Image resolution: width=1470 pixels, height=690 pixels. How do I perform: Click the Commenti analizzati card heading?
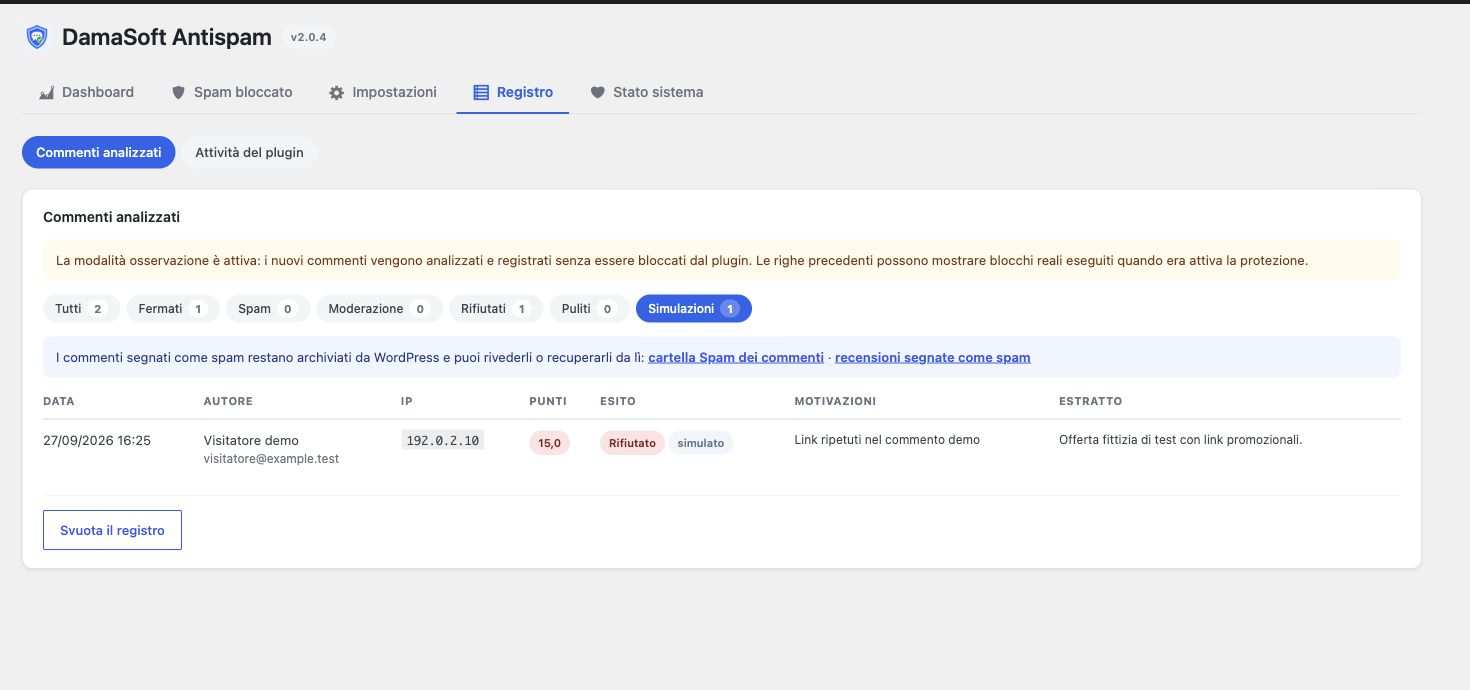[x=111, y=217]
